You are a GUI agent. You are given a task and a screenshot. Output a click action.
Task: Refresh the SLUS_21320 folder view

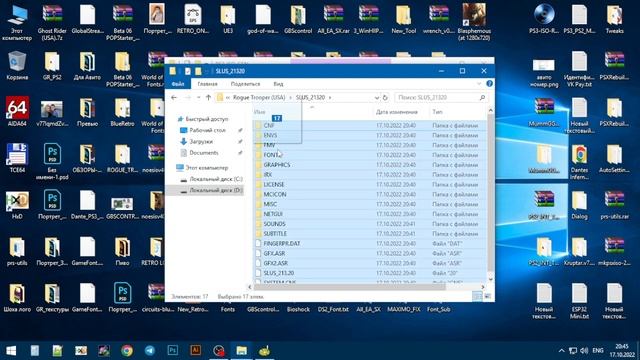coord(384,98)
